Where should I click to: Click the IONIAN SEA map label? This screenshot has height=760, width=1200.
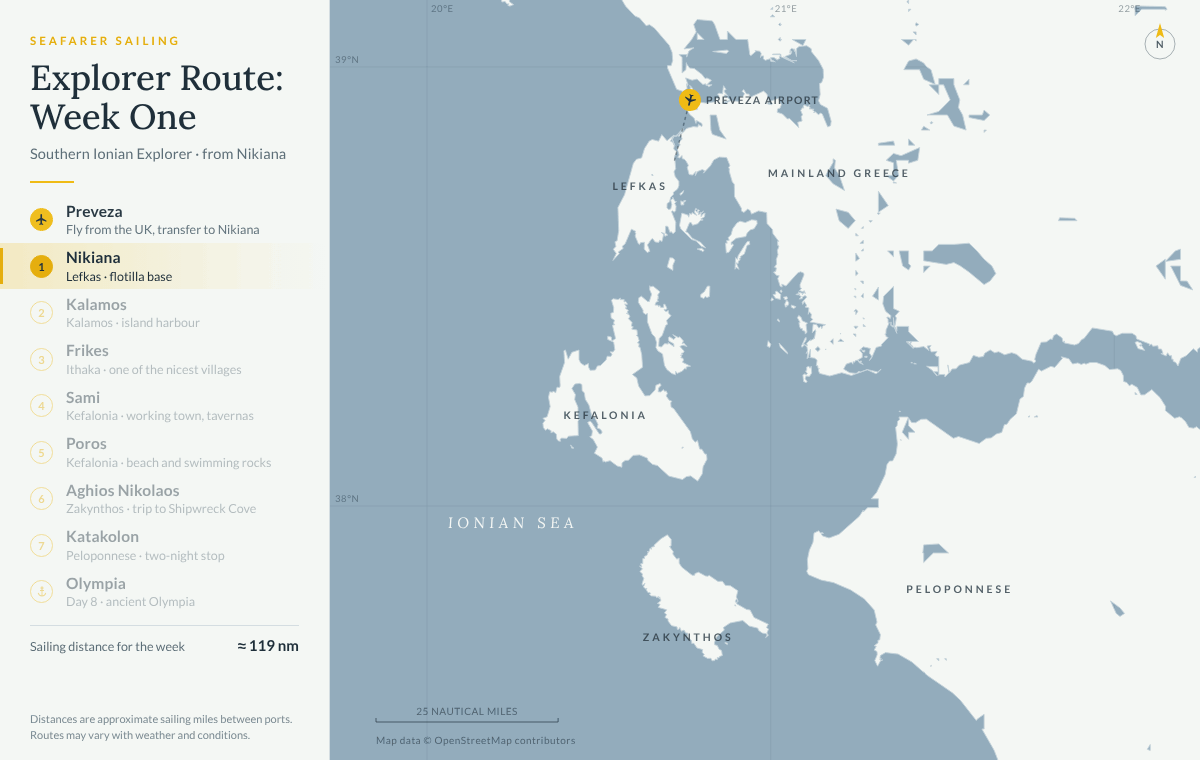(511, 523)
